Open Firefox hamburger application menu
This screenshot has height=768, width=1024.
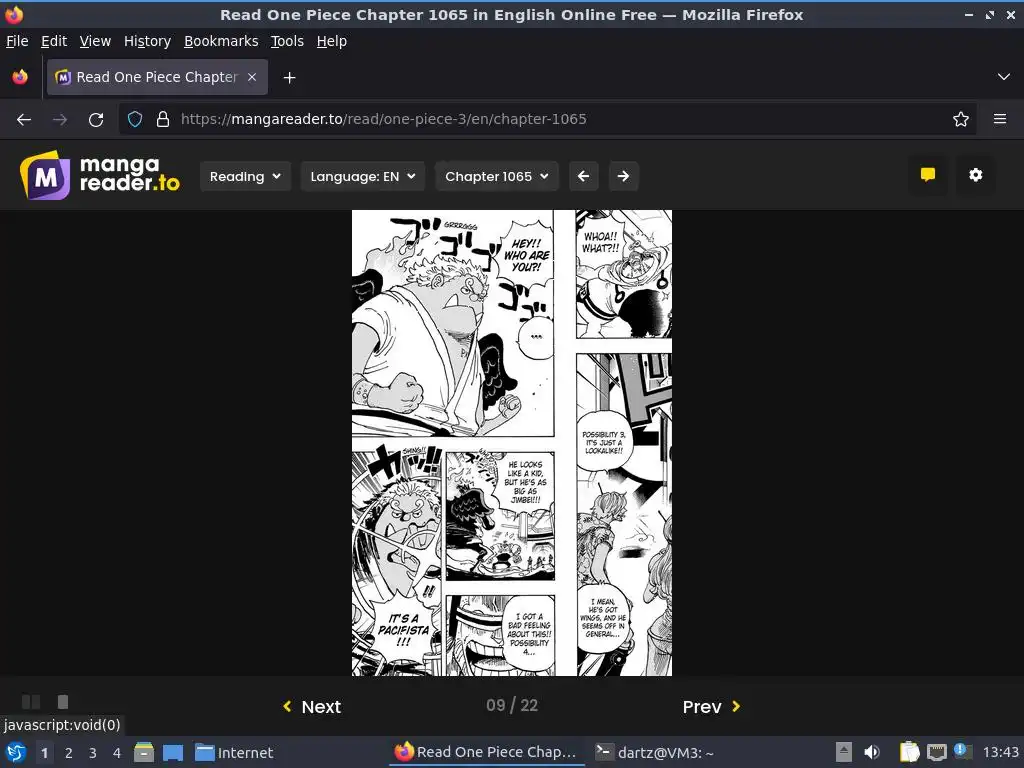(1000, 119)
